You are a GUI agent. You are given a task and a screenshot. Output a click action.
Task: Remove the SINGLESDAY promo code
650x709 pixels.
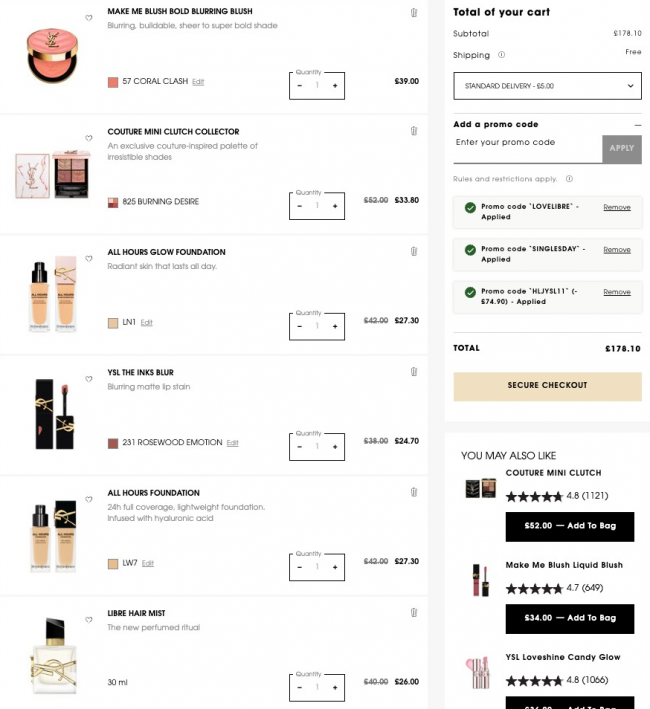[617, 250]
